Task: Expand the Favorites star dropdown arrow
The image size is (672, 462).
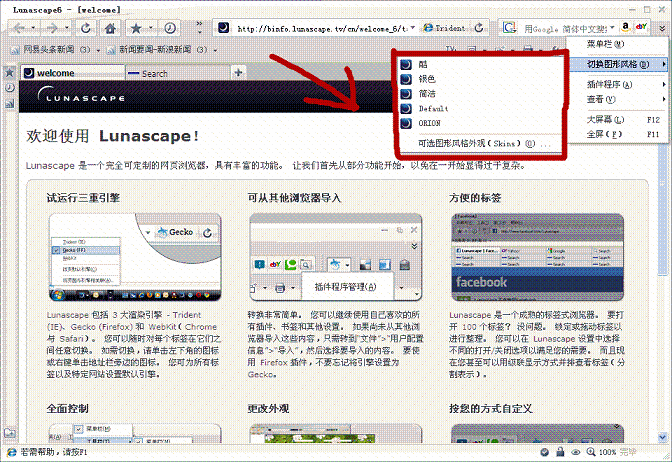Action: click(151, 28)
